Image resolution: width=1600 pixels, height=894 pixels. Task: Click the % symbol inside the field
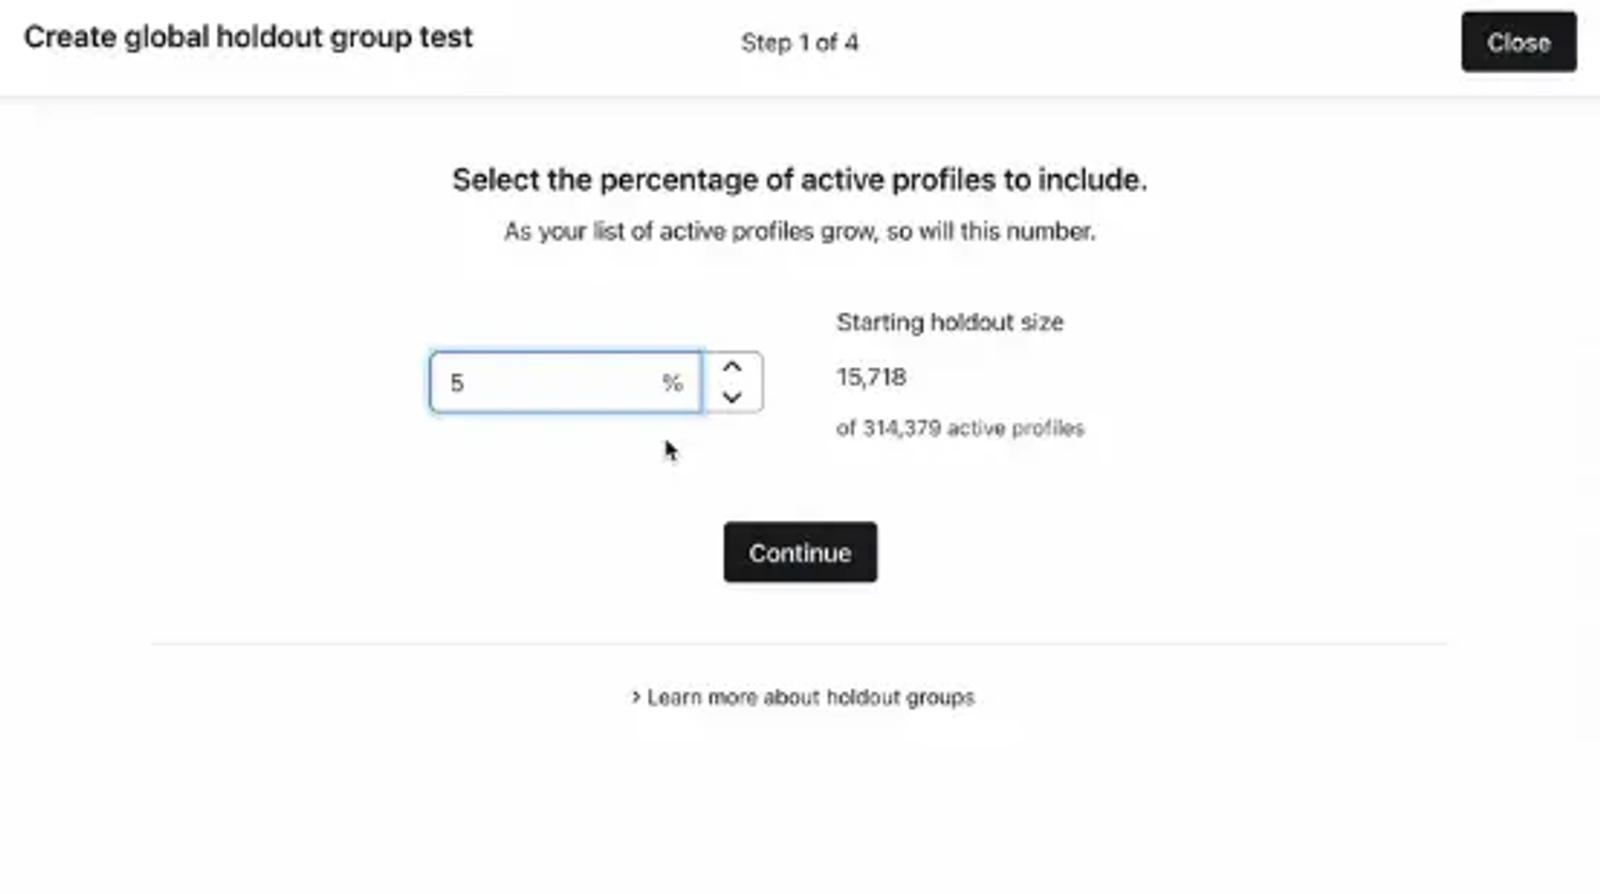(x=672, y=382)
